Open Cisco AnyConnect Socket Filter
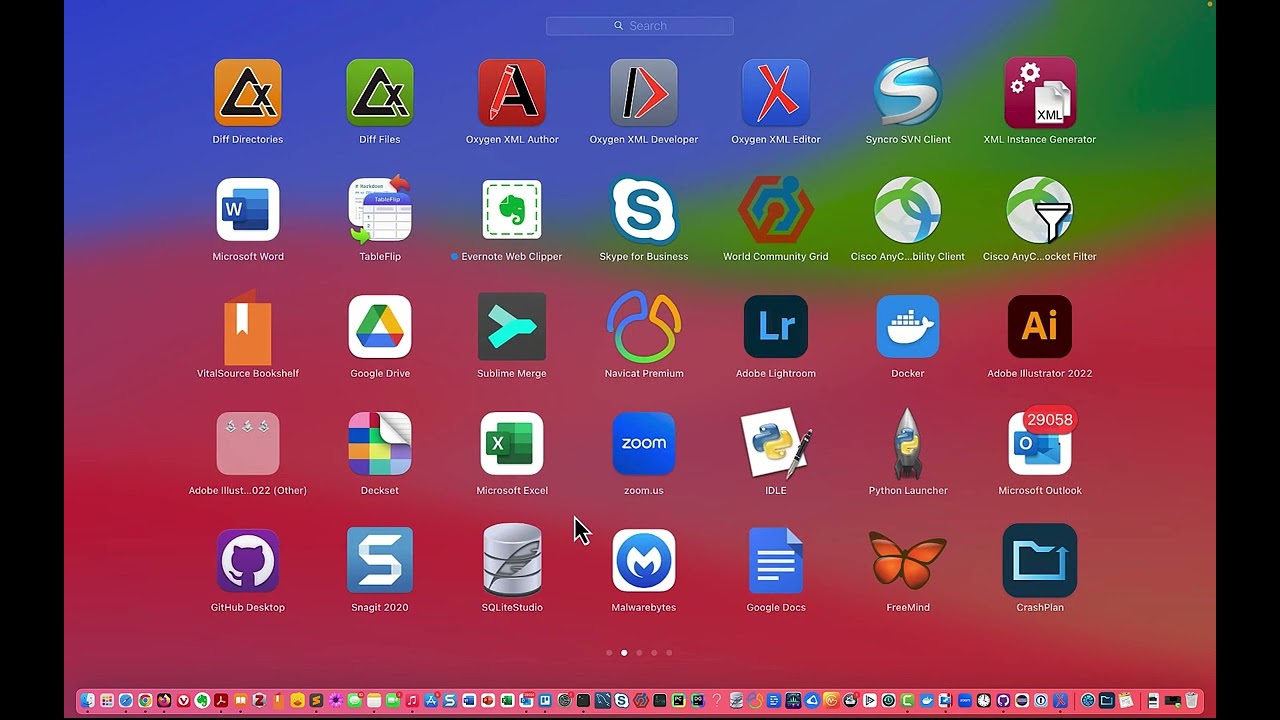 click(1040, 210)
